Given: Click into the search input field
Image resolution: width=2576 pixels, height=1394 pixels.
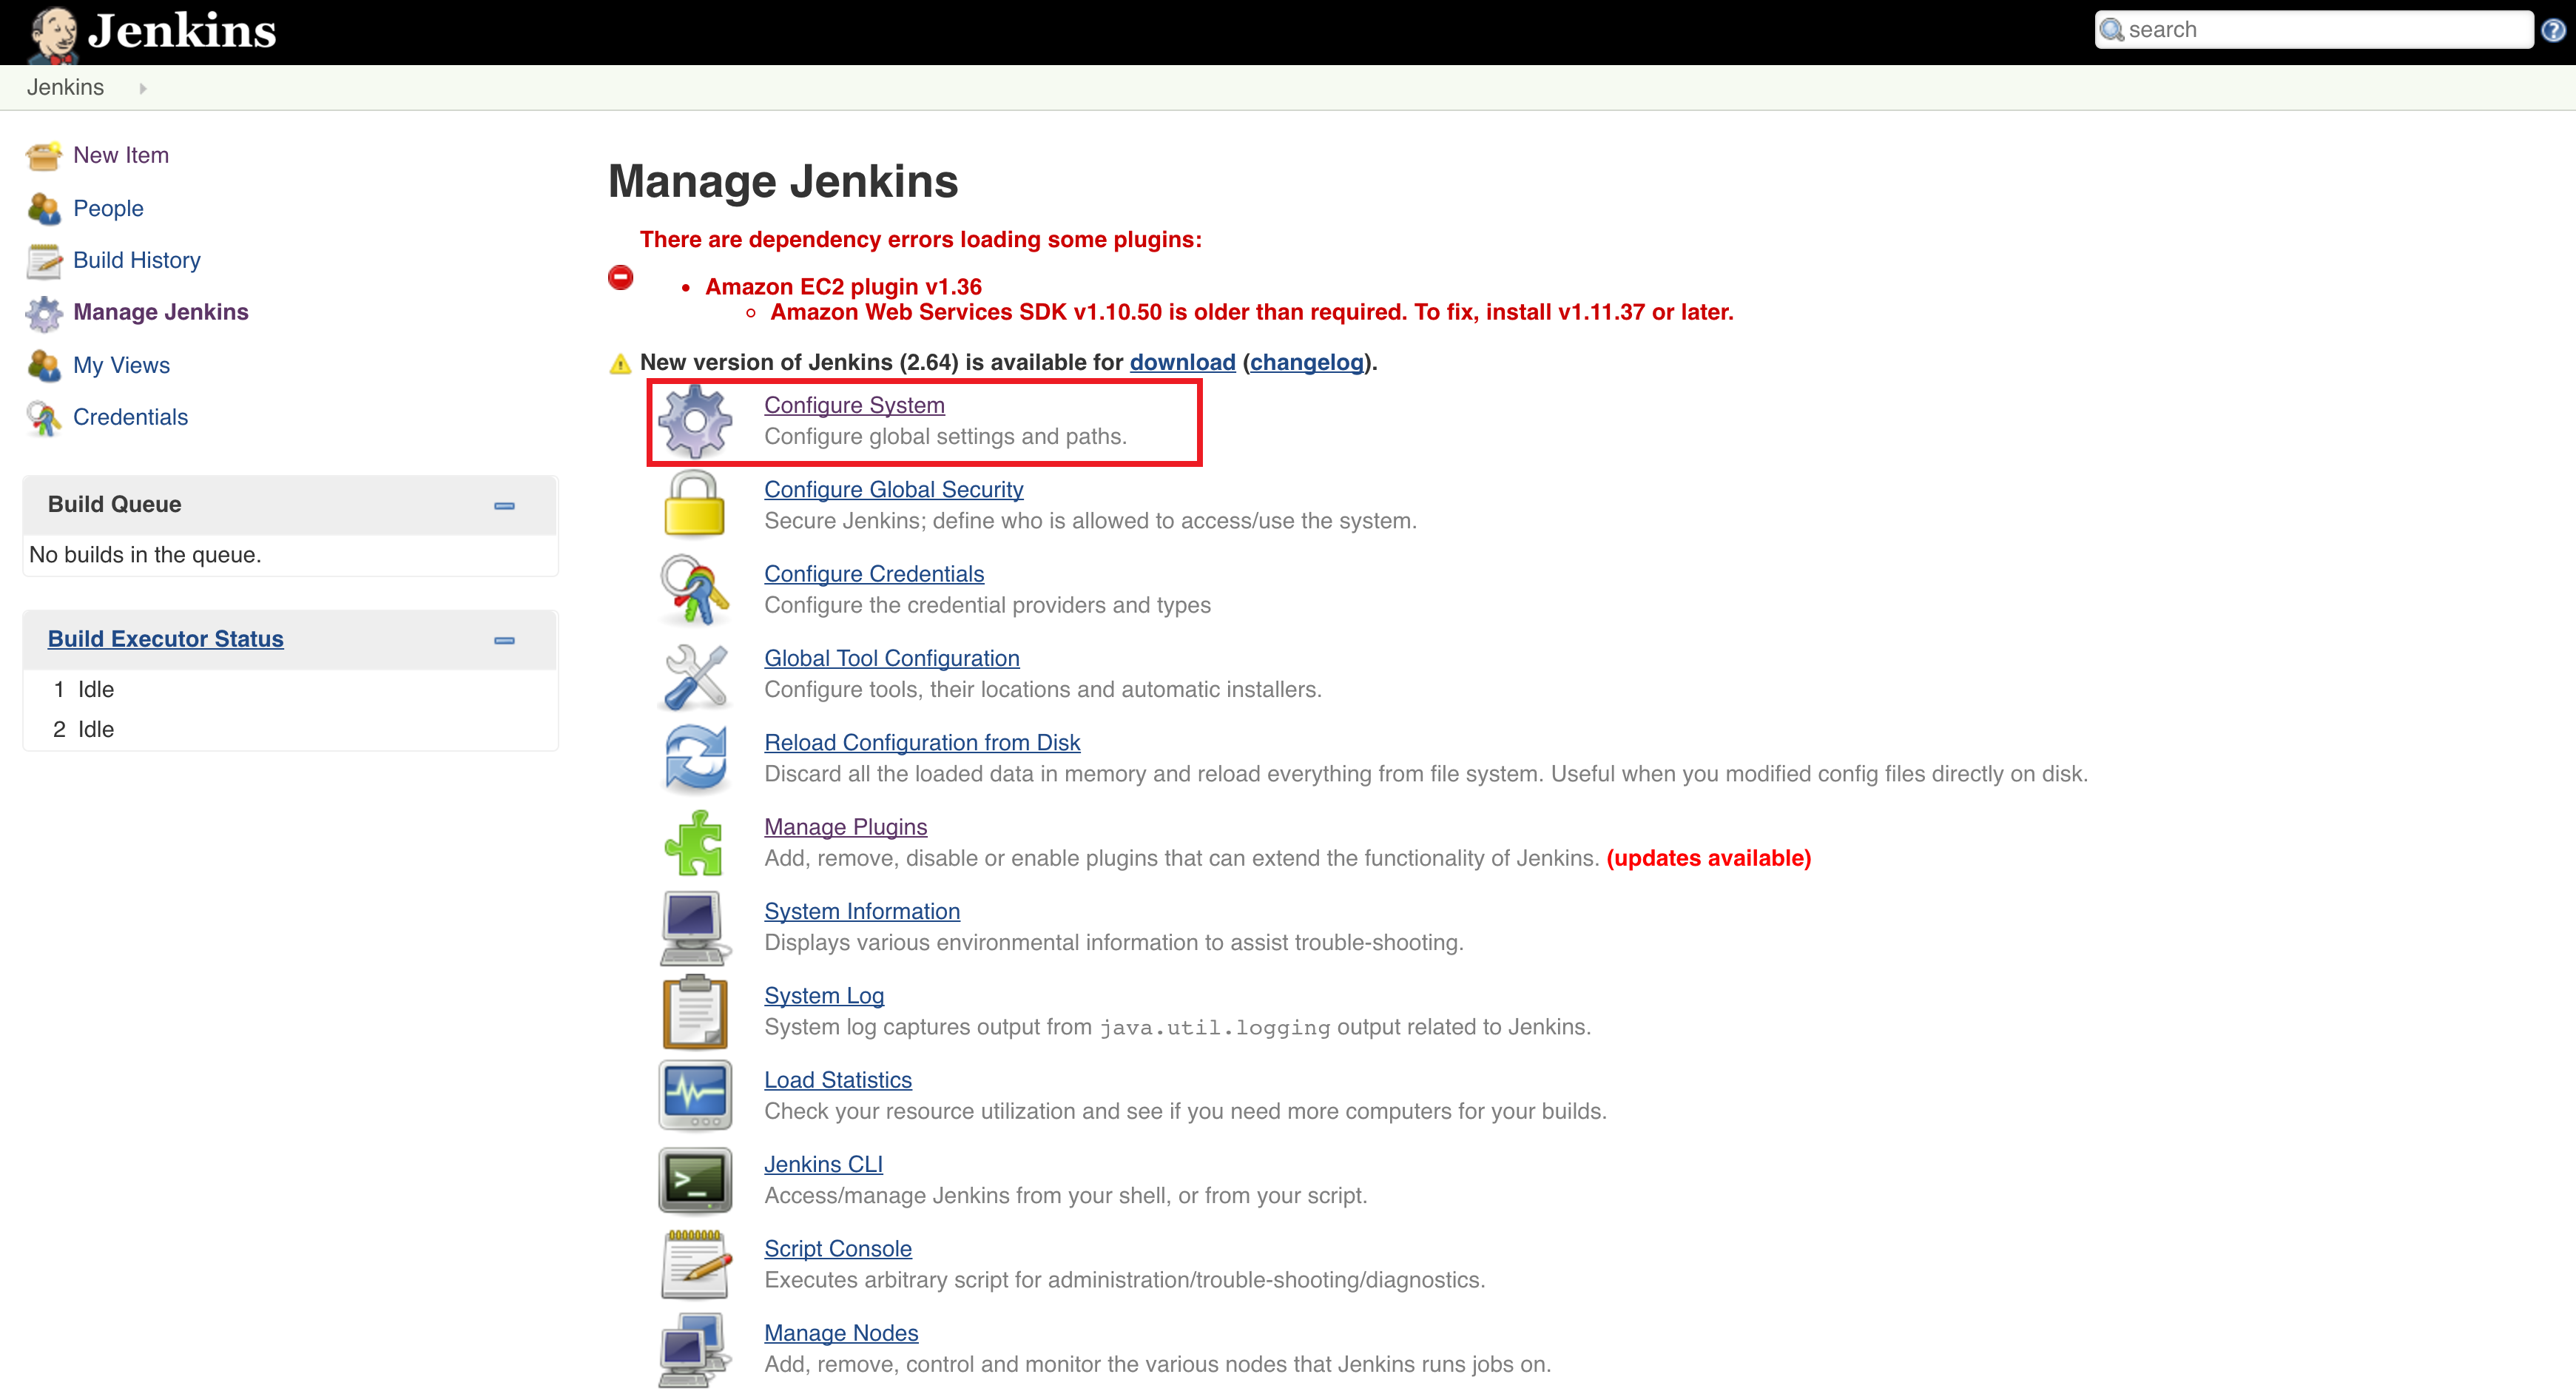Looking at the screenshot, I should [x=2313, y=30].
